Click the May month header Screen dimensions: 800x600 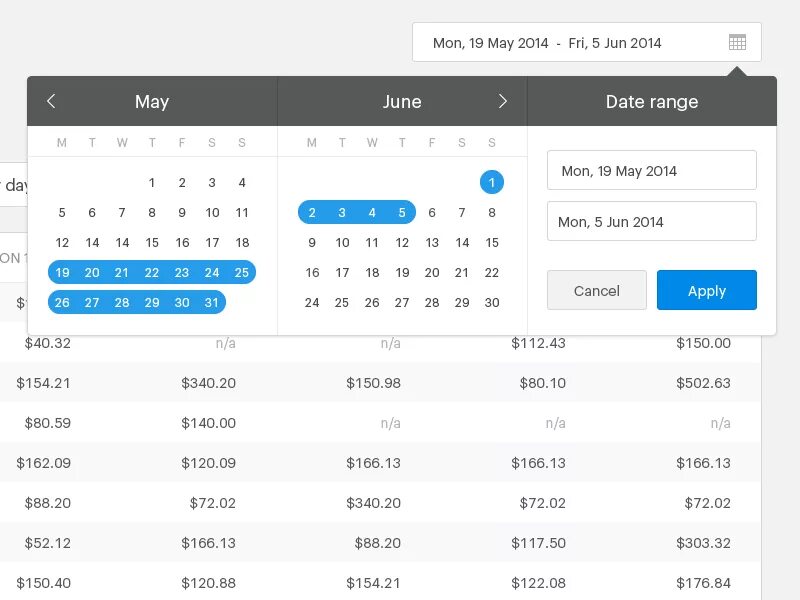[152, 102]
